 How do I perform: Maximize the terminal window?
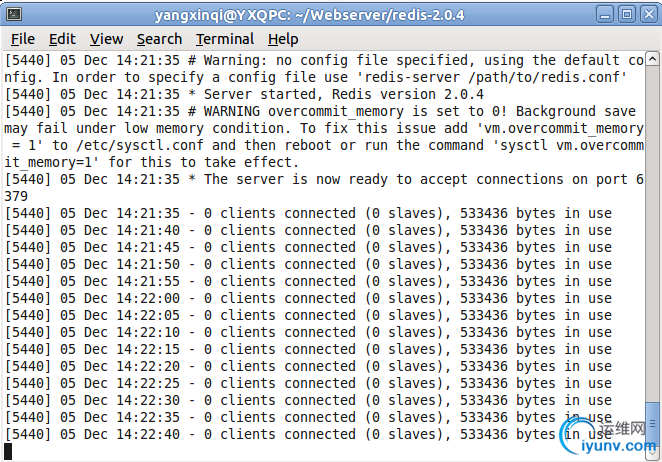click(627, 15)
